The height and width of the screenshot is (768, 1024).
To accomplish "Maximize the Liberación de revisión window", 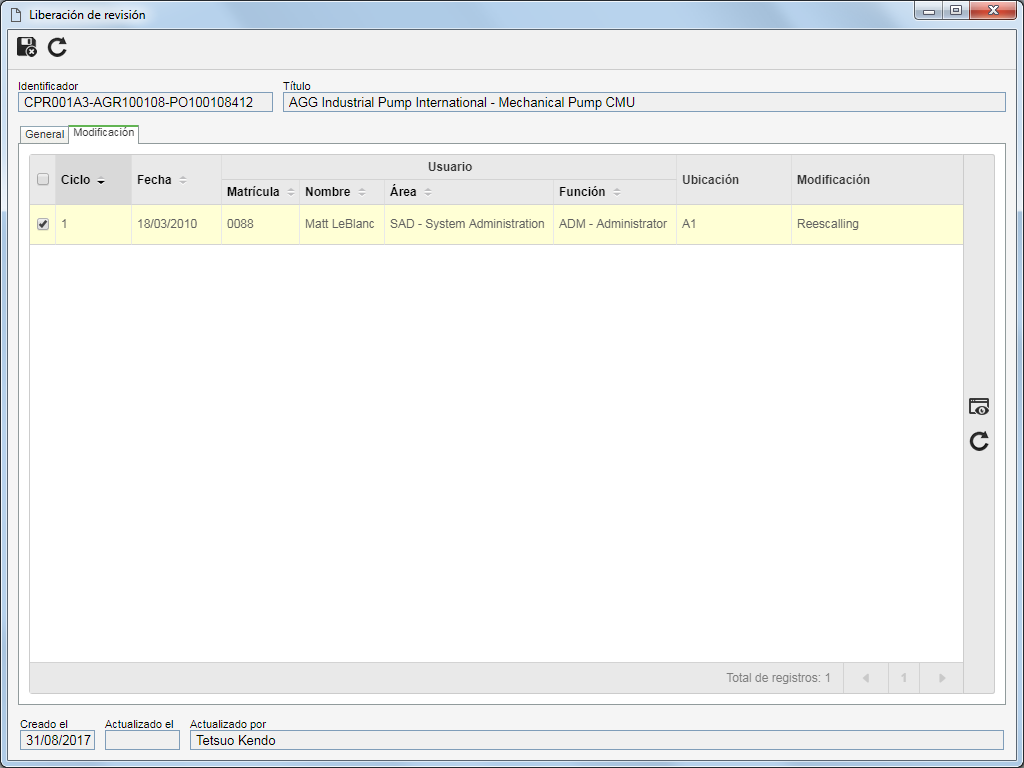I will 956,11.
